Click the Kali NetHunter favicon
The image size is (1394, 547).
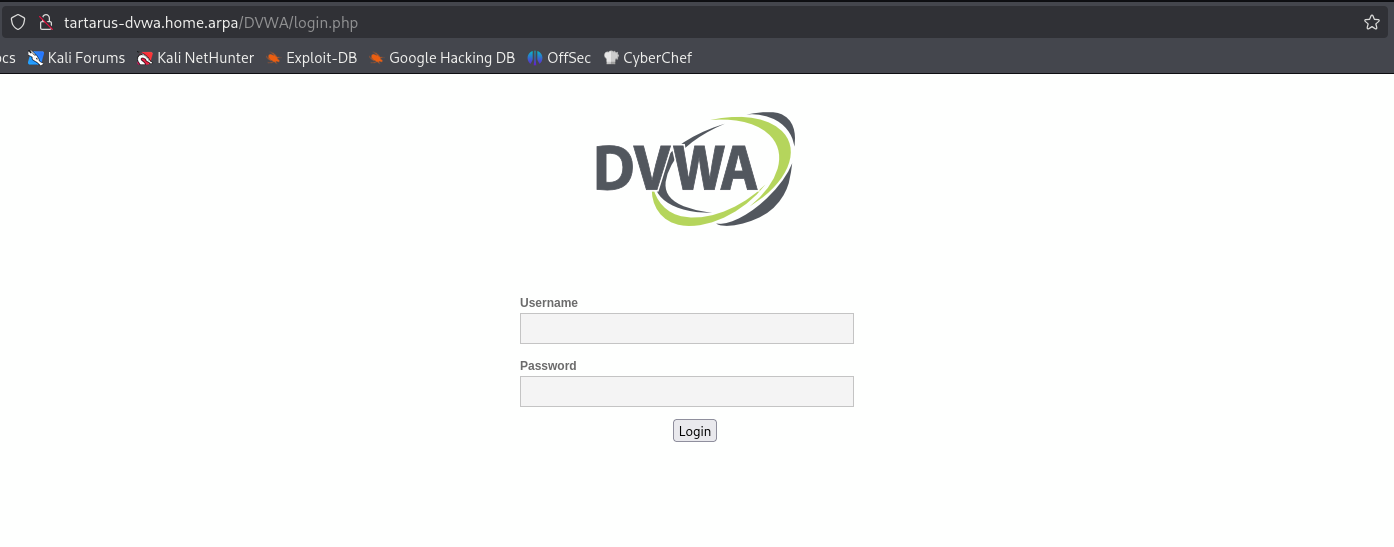pos(145,58)
